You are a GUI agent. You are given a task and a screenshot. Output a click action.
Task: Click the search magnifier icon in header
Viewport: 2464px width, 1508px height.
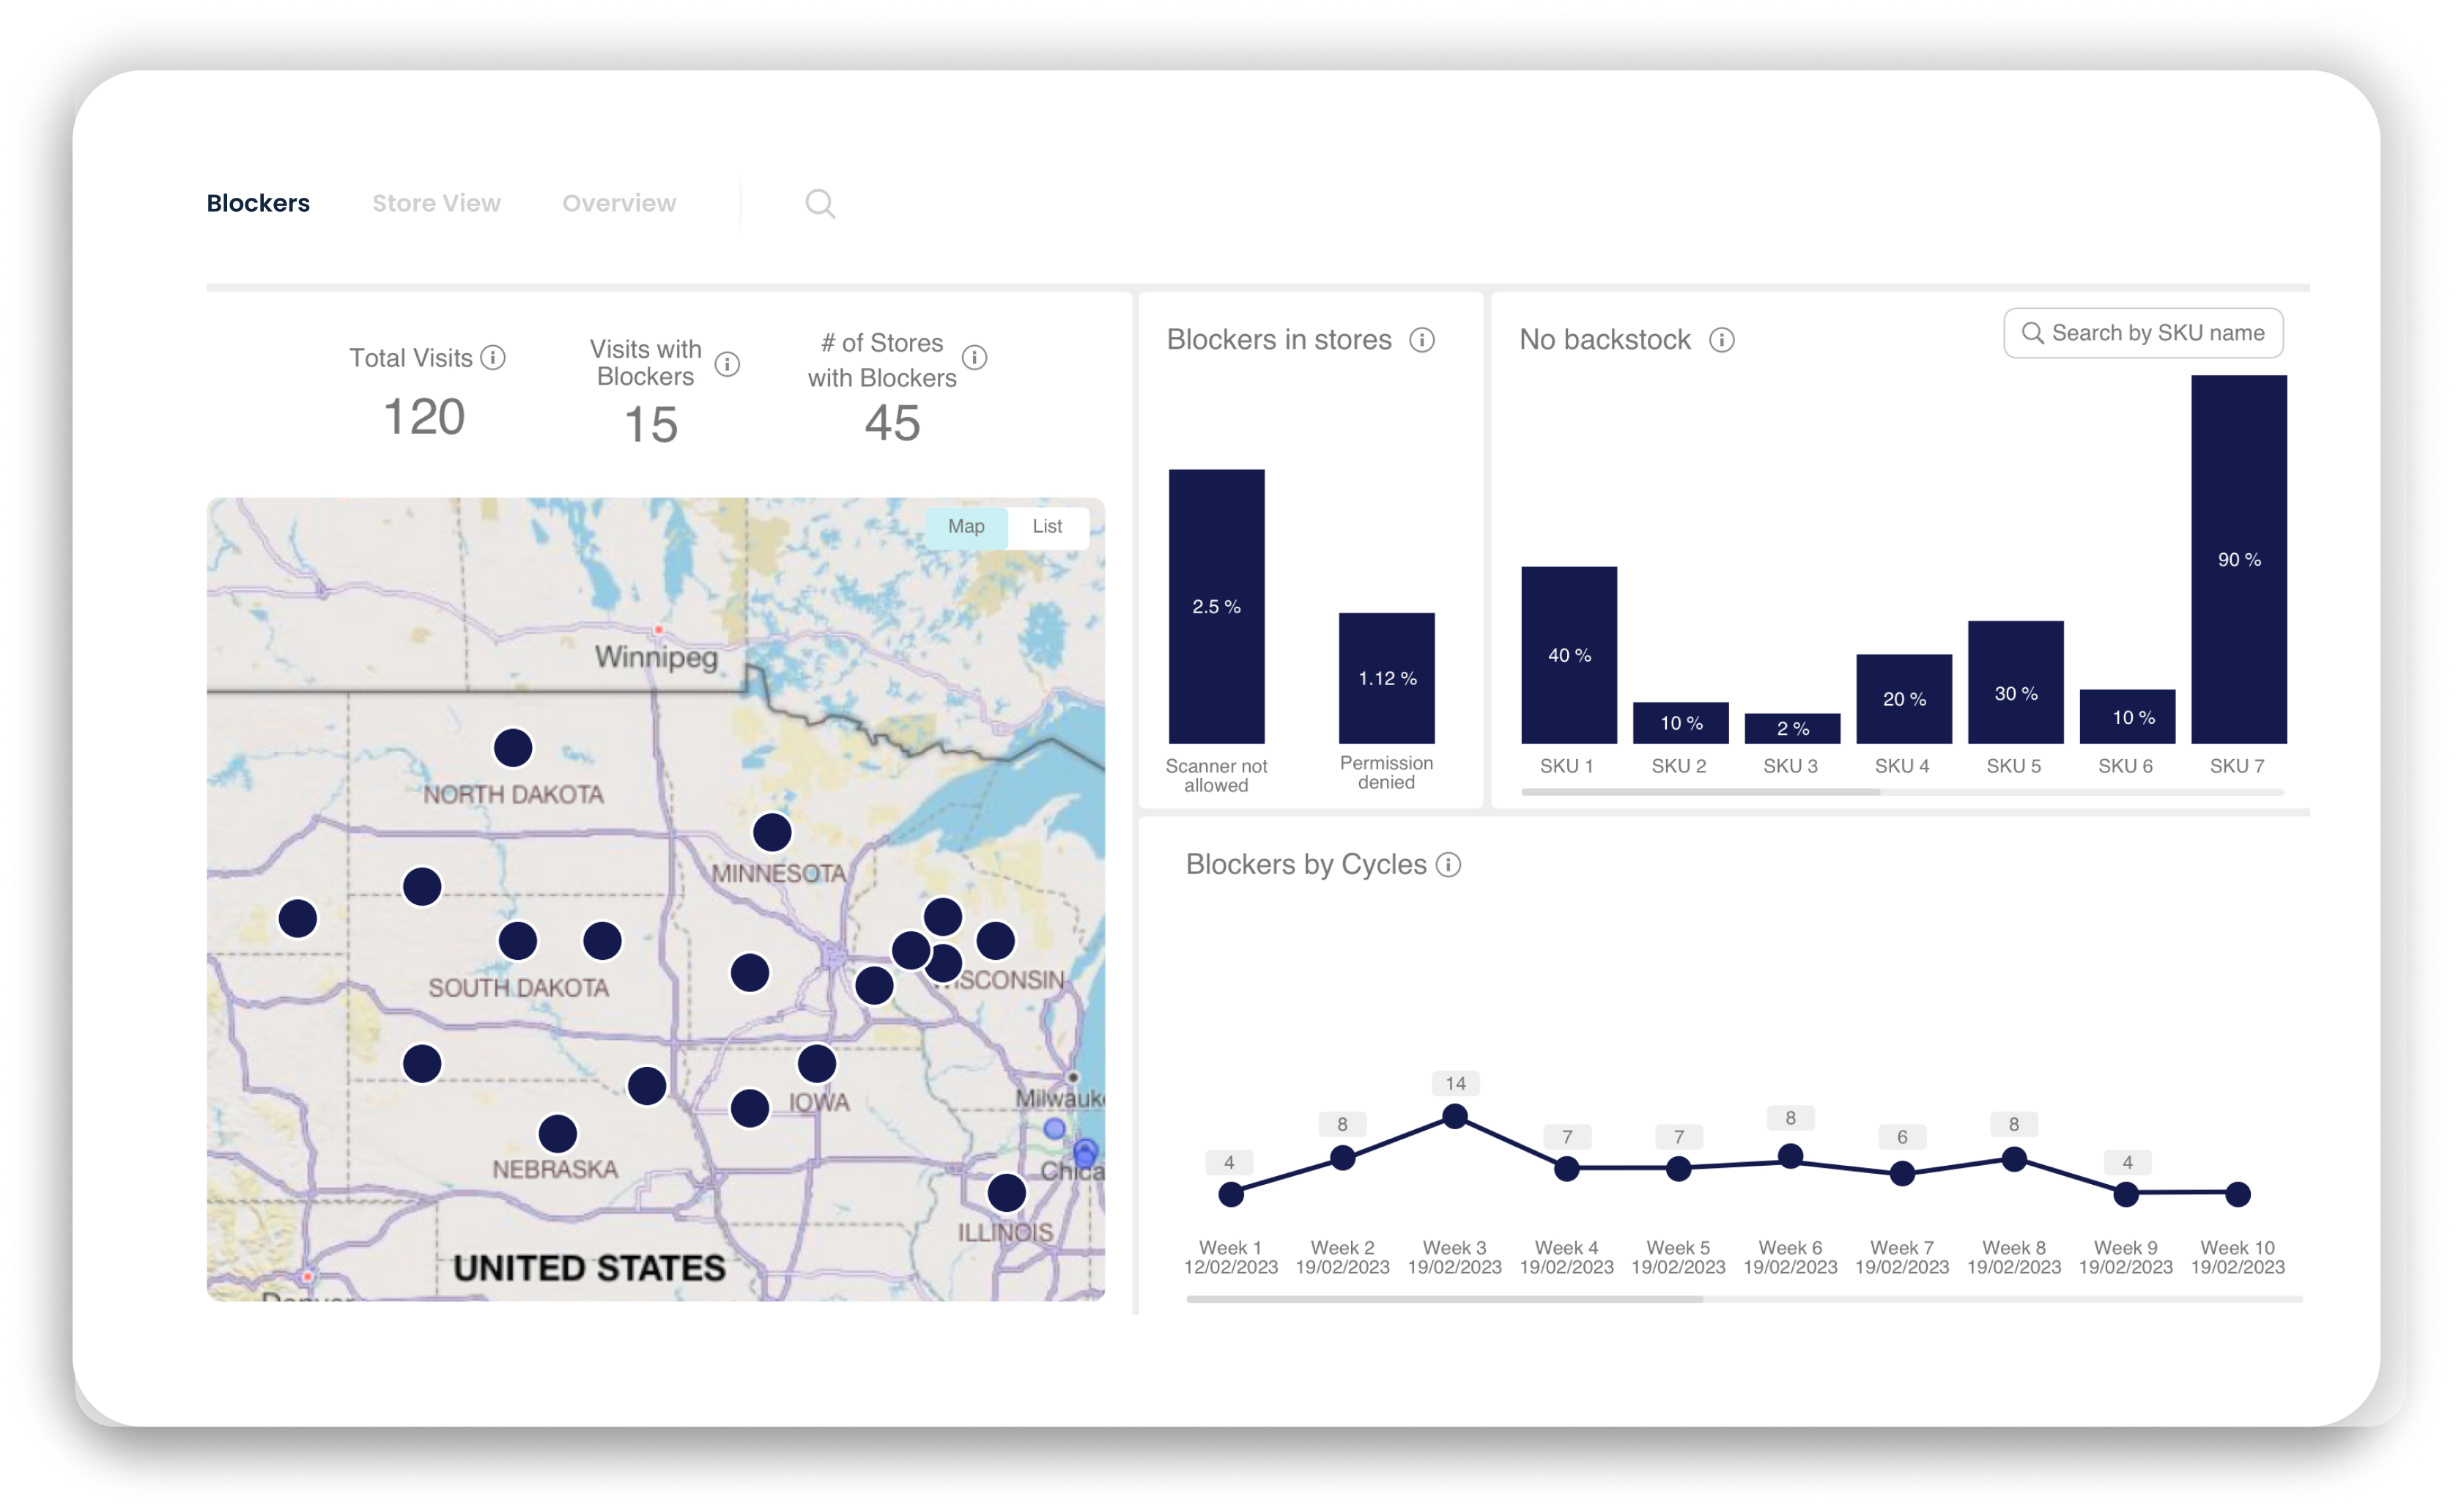(x=820, y=204)
